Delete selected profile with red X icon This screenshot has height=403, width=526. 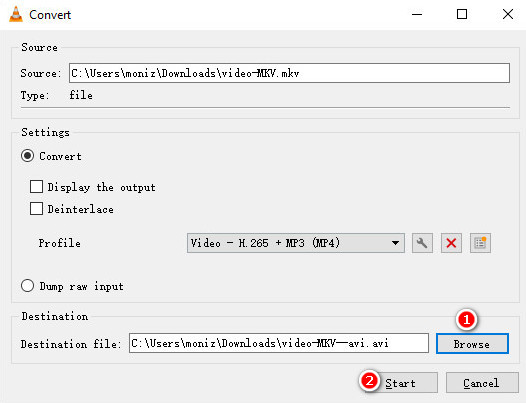click(451, 243)
